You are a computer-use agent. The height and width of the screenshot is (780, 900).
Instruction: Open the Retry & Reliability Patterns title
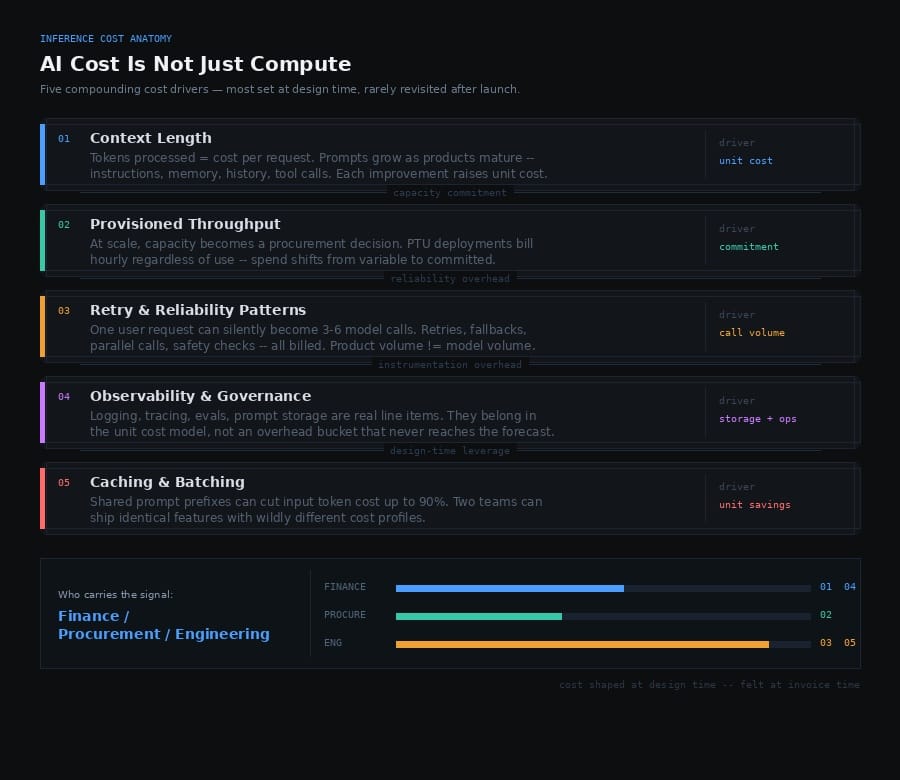(198, 310)
